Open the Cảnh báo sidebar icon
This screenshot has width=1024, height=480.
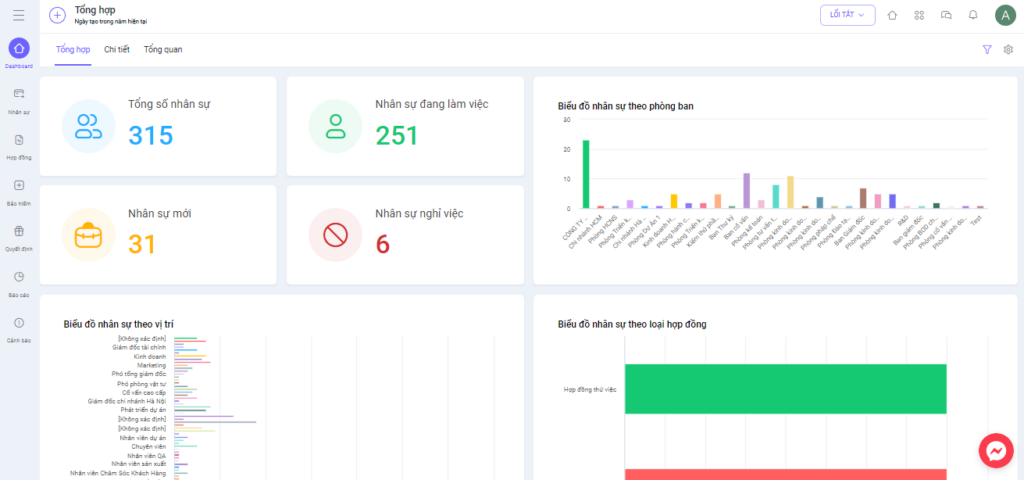coord(19,322)
